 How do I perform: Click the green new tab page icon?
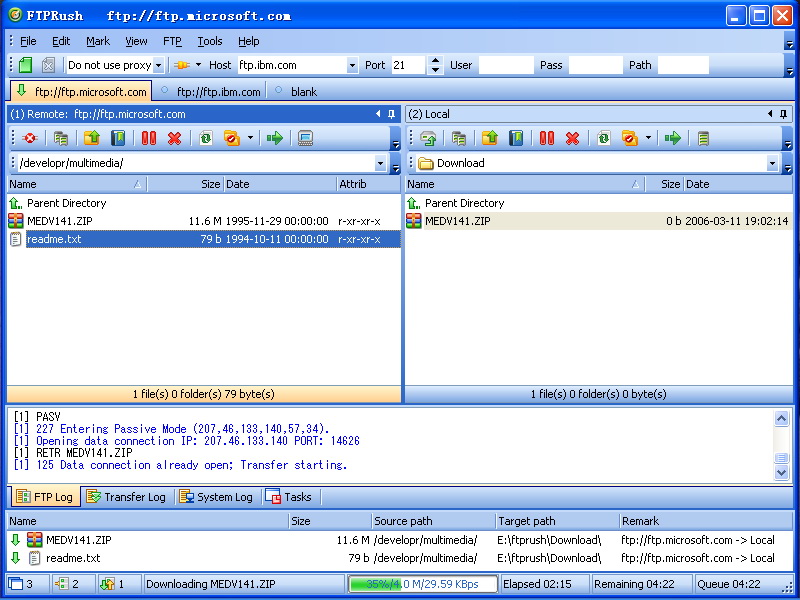(26, 65)
